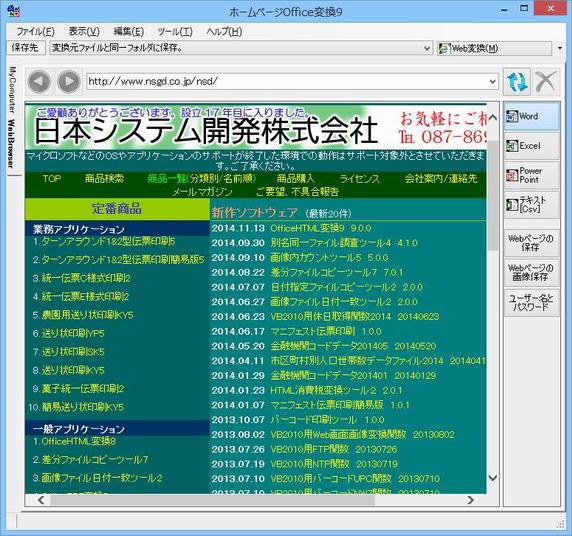Expand the 保存先 save location dropdown

pyautogui.click(x=426, y=48)
